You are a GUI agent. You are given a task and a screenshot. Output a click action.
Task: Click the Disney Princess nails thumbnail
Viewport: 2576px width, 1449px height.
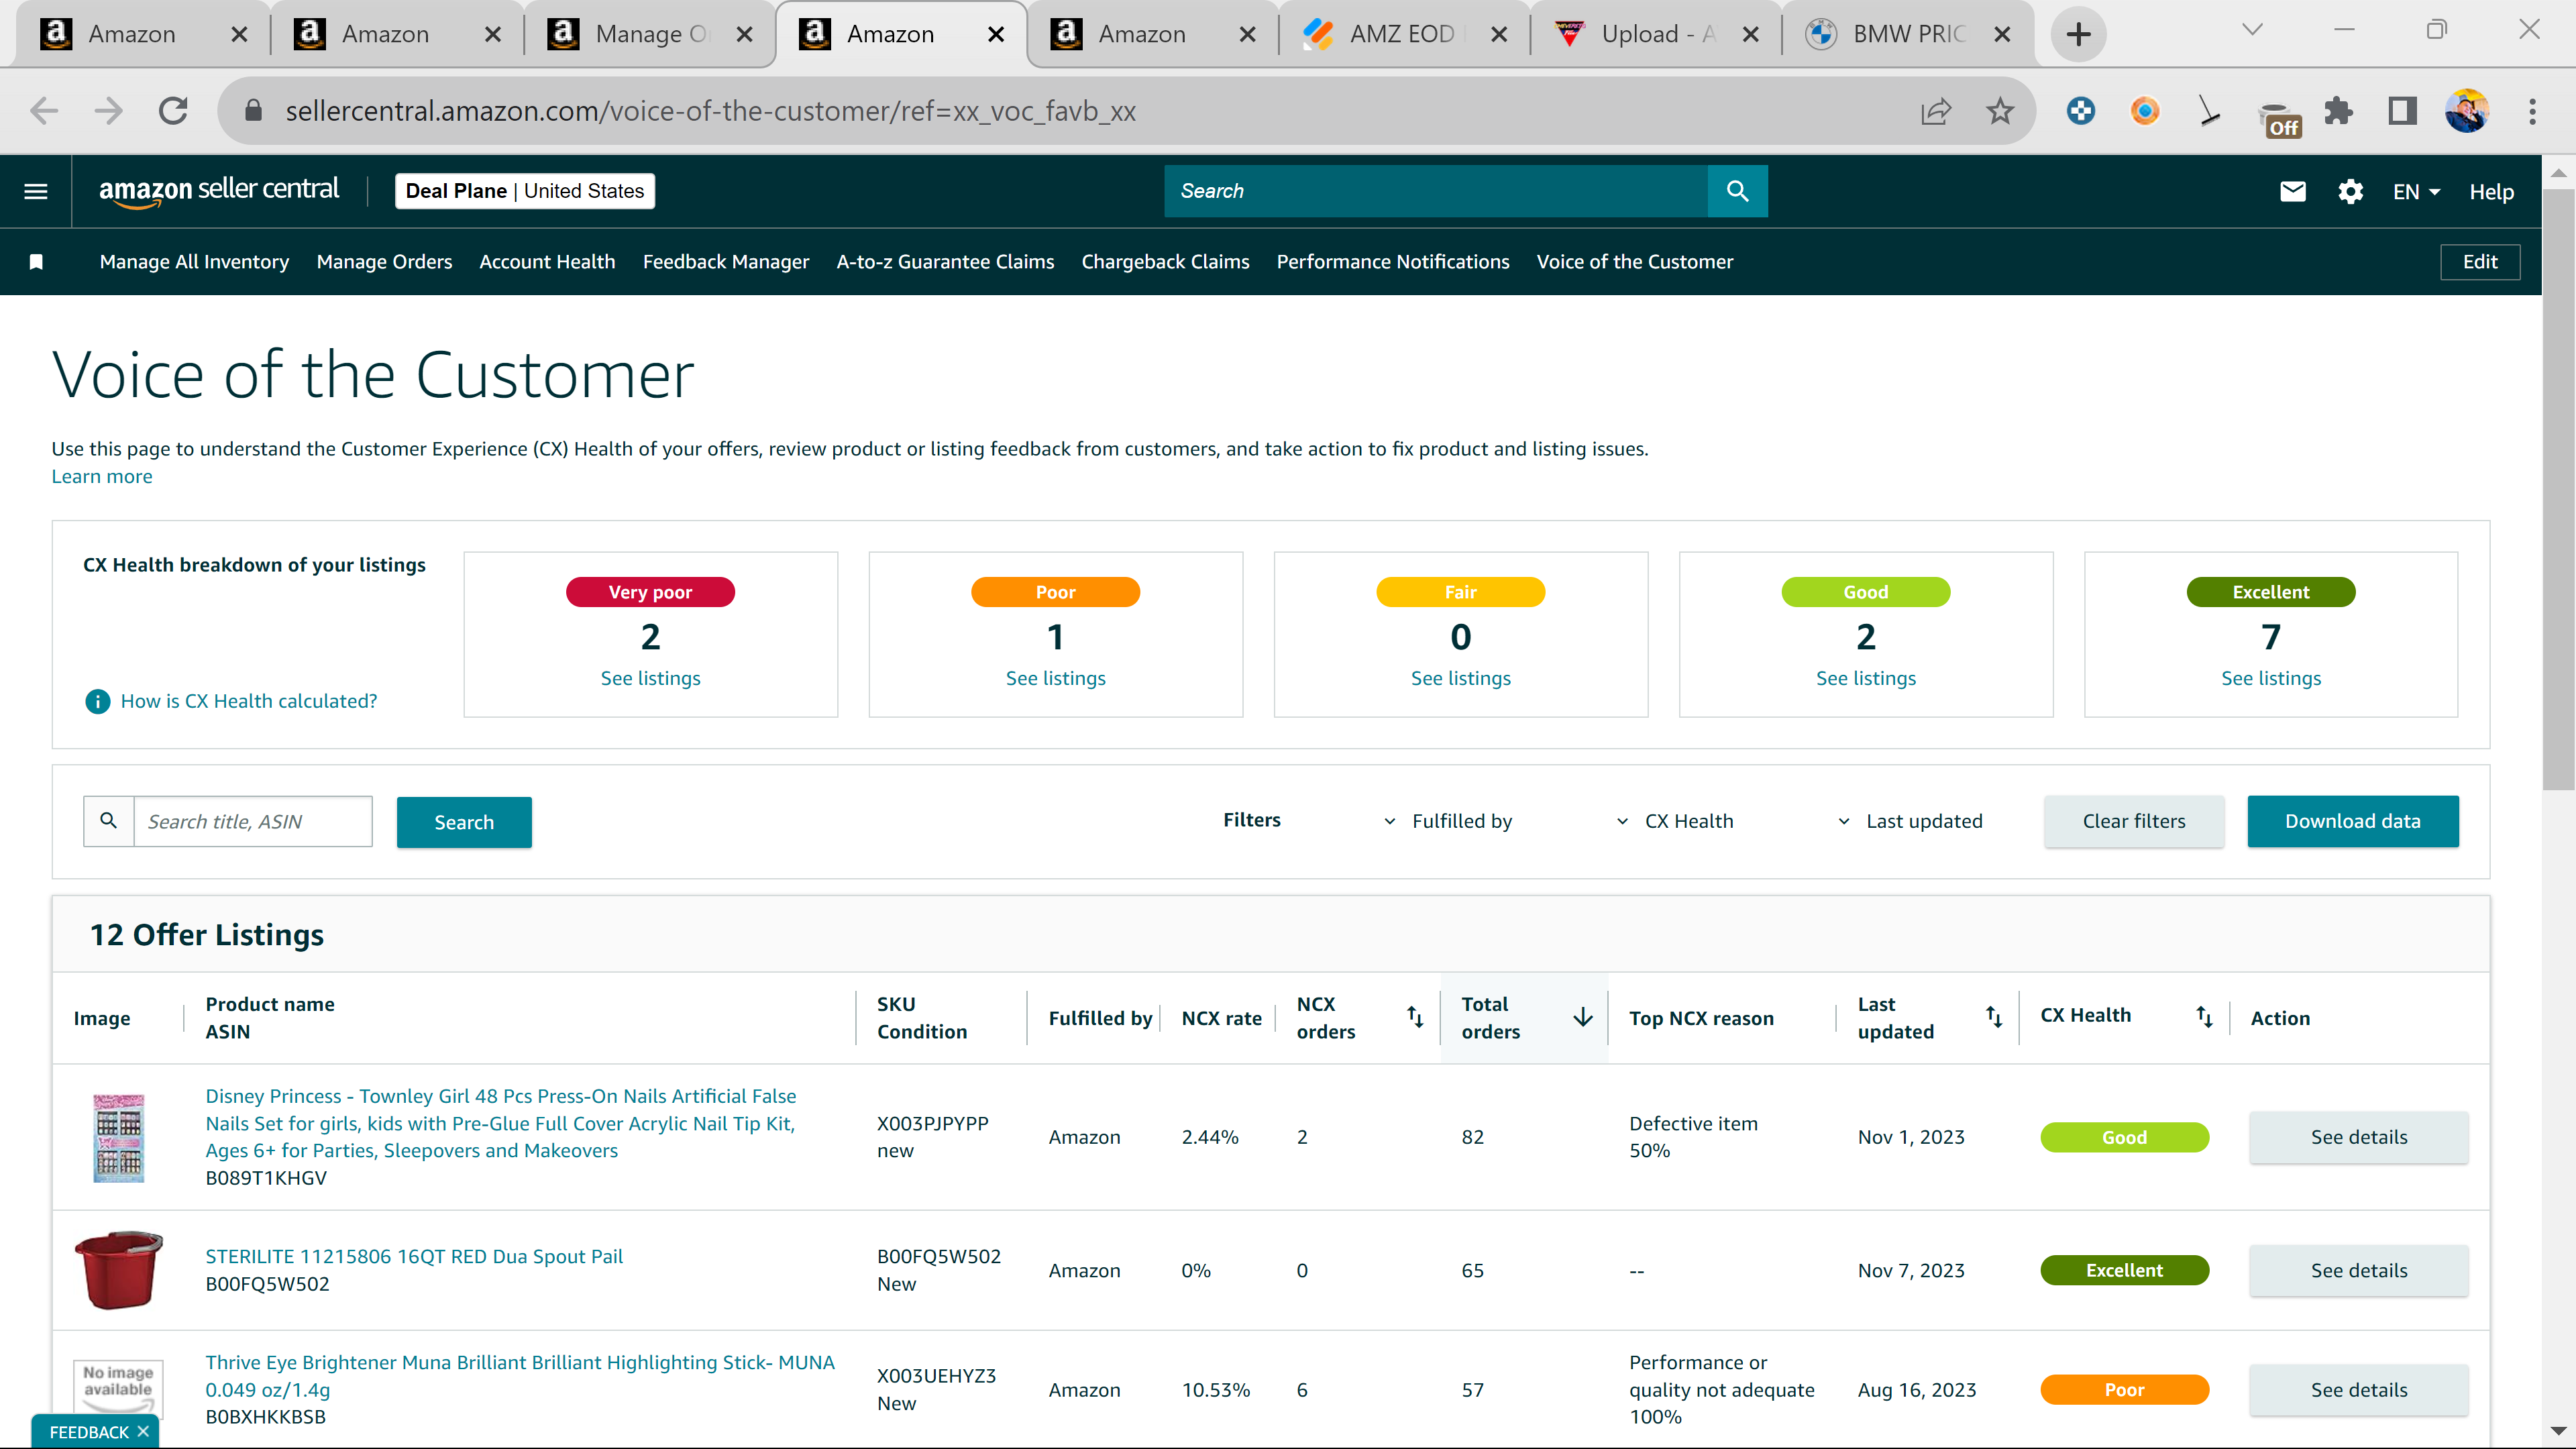coord(118,1137)
